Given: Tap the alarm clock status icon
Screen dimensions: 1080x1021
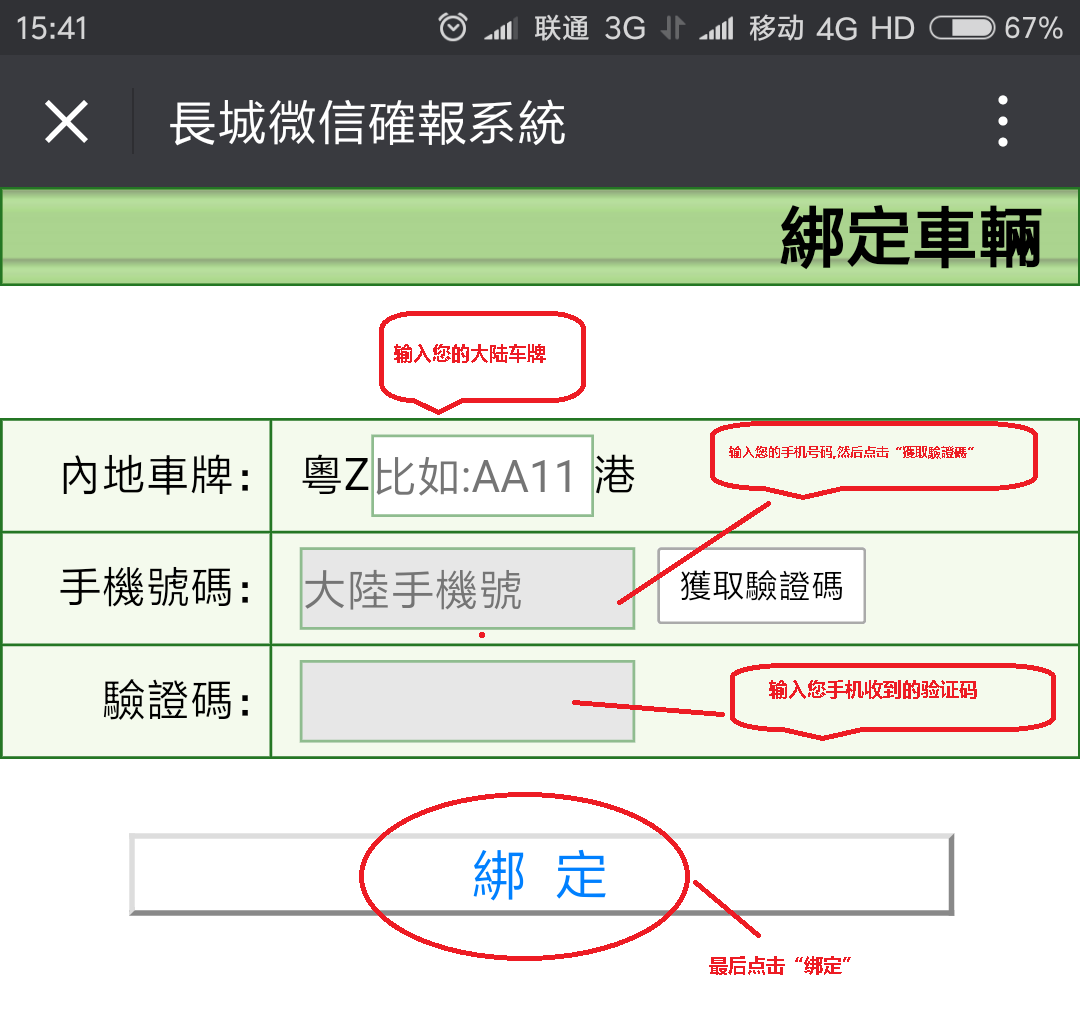Looking at the screenshot, I should click(x=453, y=28).
